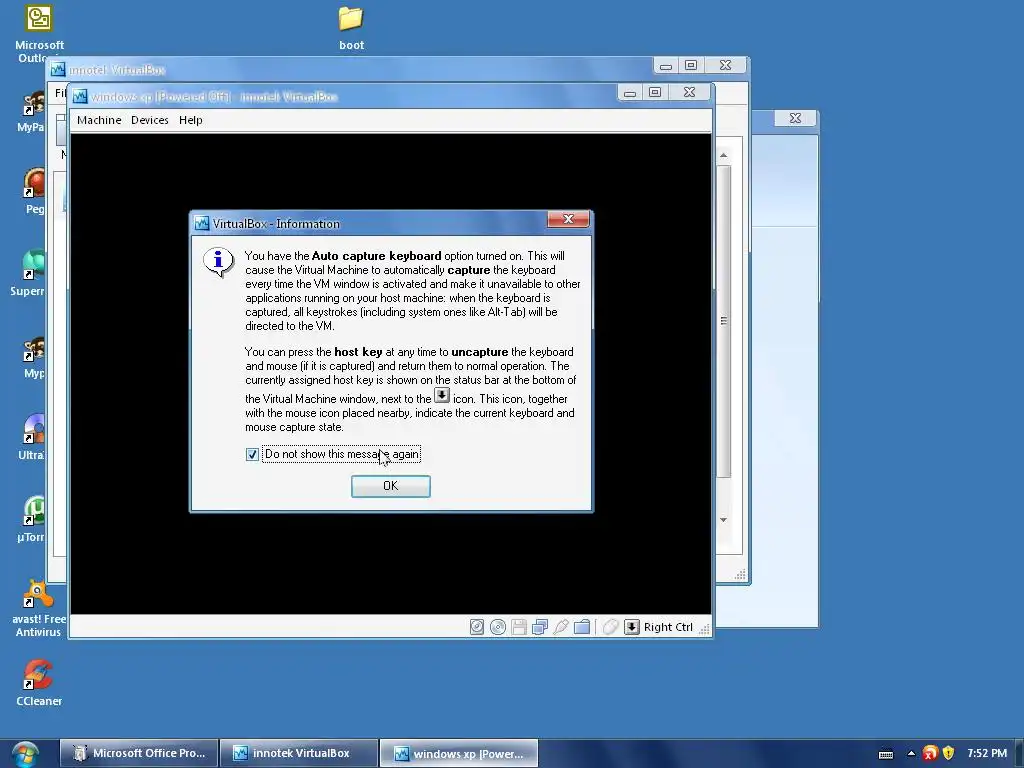Click the shared folders status icon
Screen dimensions: 1024x768
point(582,627)
